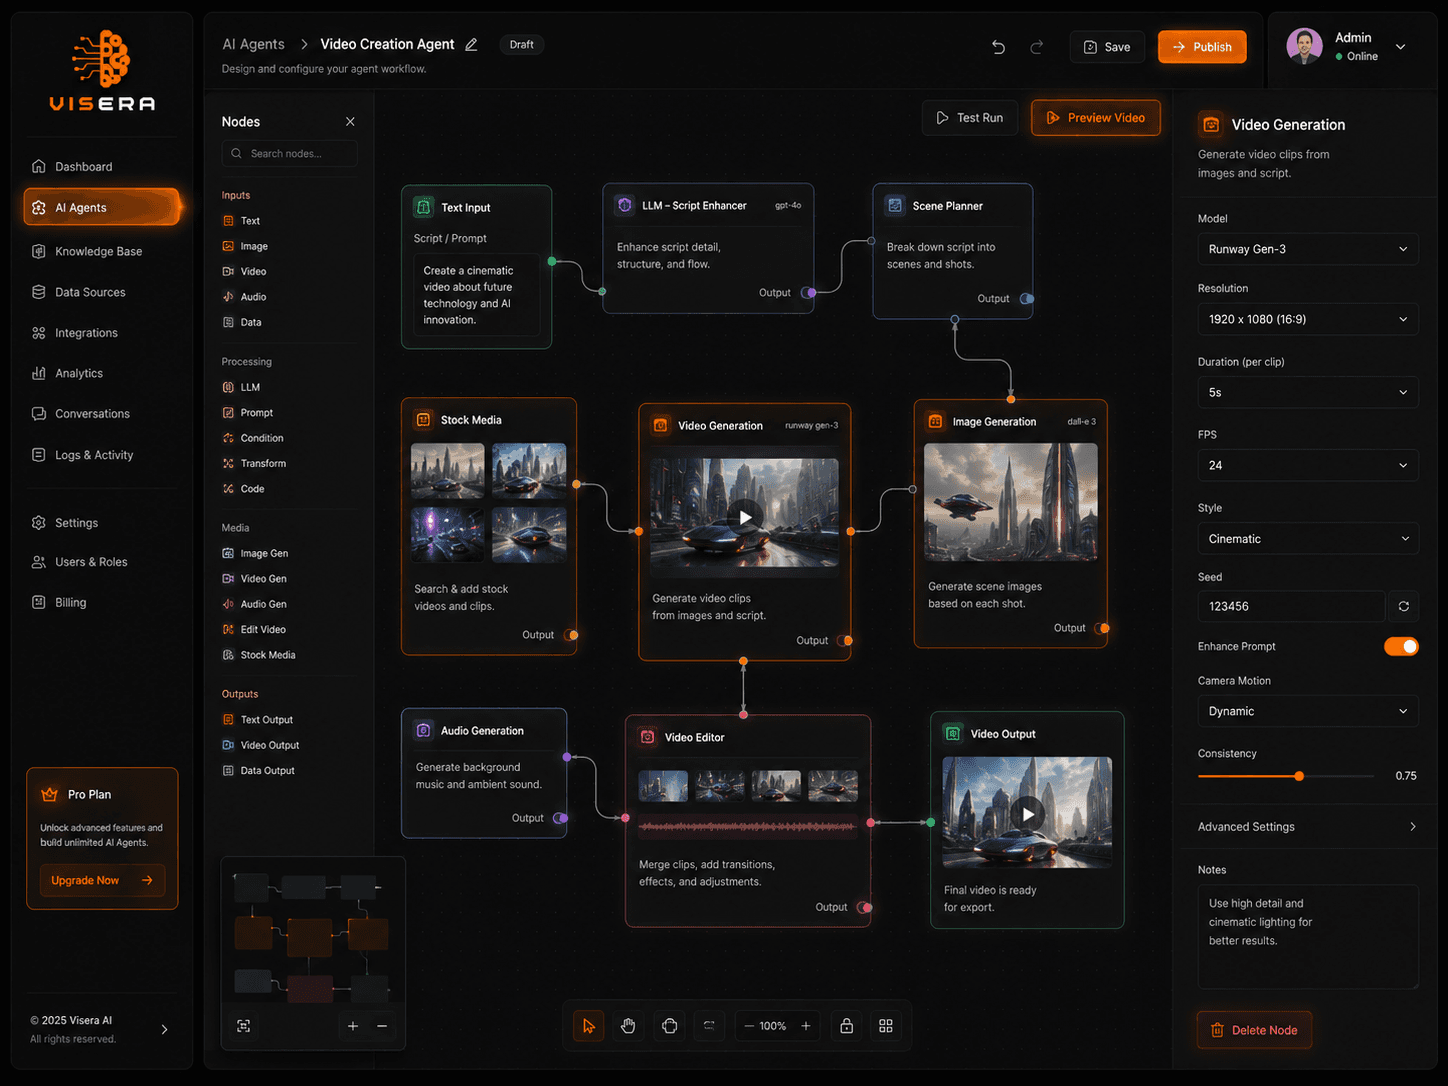The height and width of the screenshot is (1086, 1448).
Task: Click the pencil icon beside Video Creation Agent
Action: pyautogui.click(x=471, y=45)
